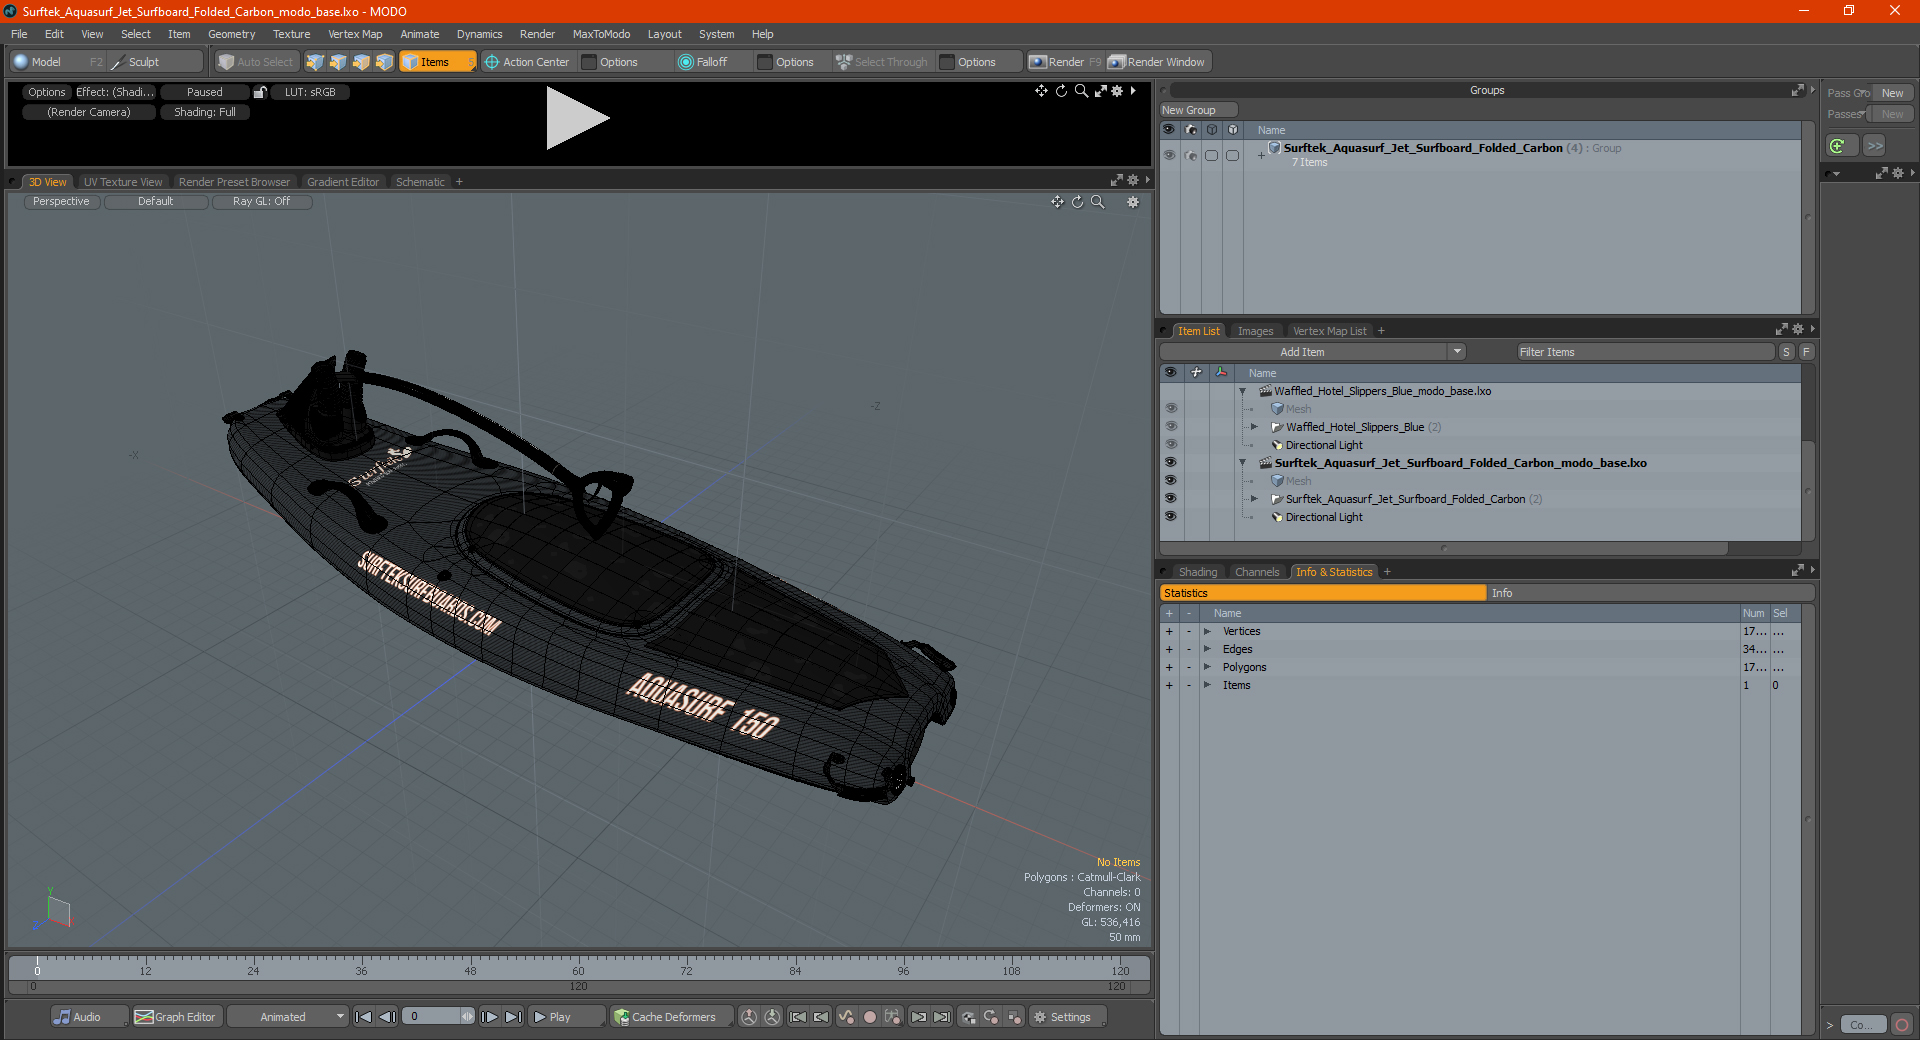The width and height of the screenshot is (1920, 1040).
Task: Switch to Channels tab
Action: coord(1257,572)
